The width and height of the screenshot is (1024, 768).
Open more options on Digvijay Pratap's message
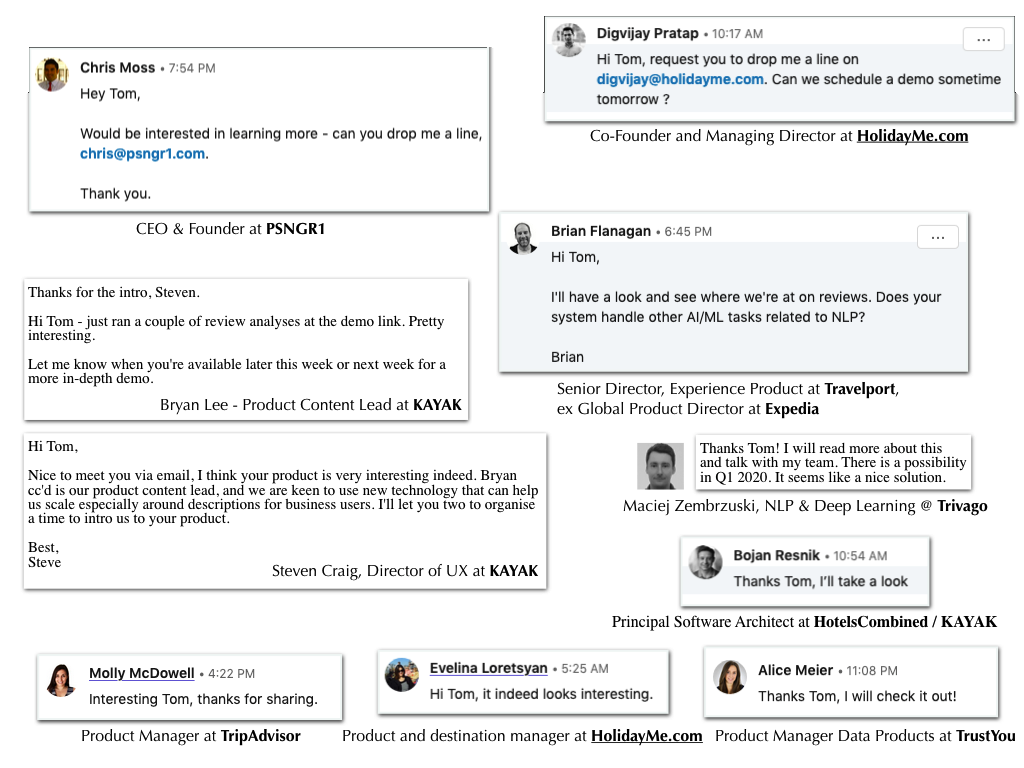point(984,39)
